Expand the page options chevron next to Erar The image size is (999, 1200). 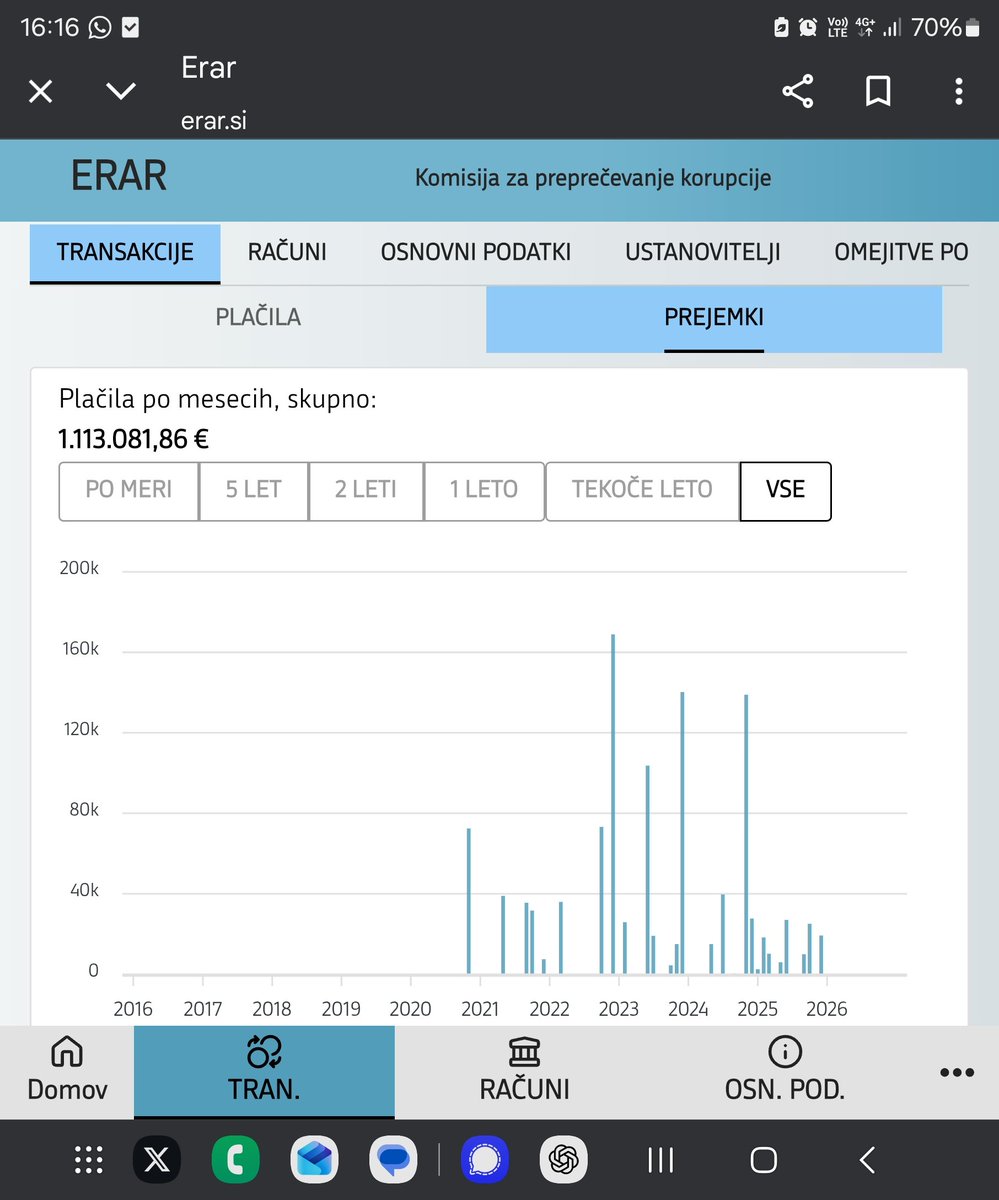(121, 92)
